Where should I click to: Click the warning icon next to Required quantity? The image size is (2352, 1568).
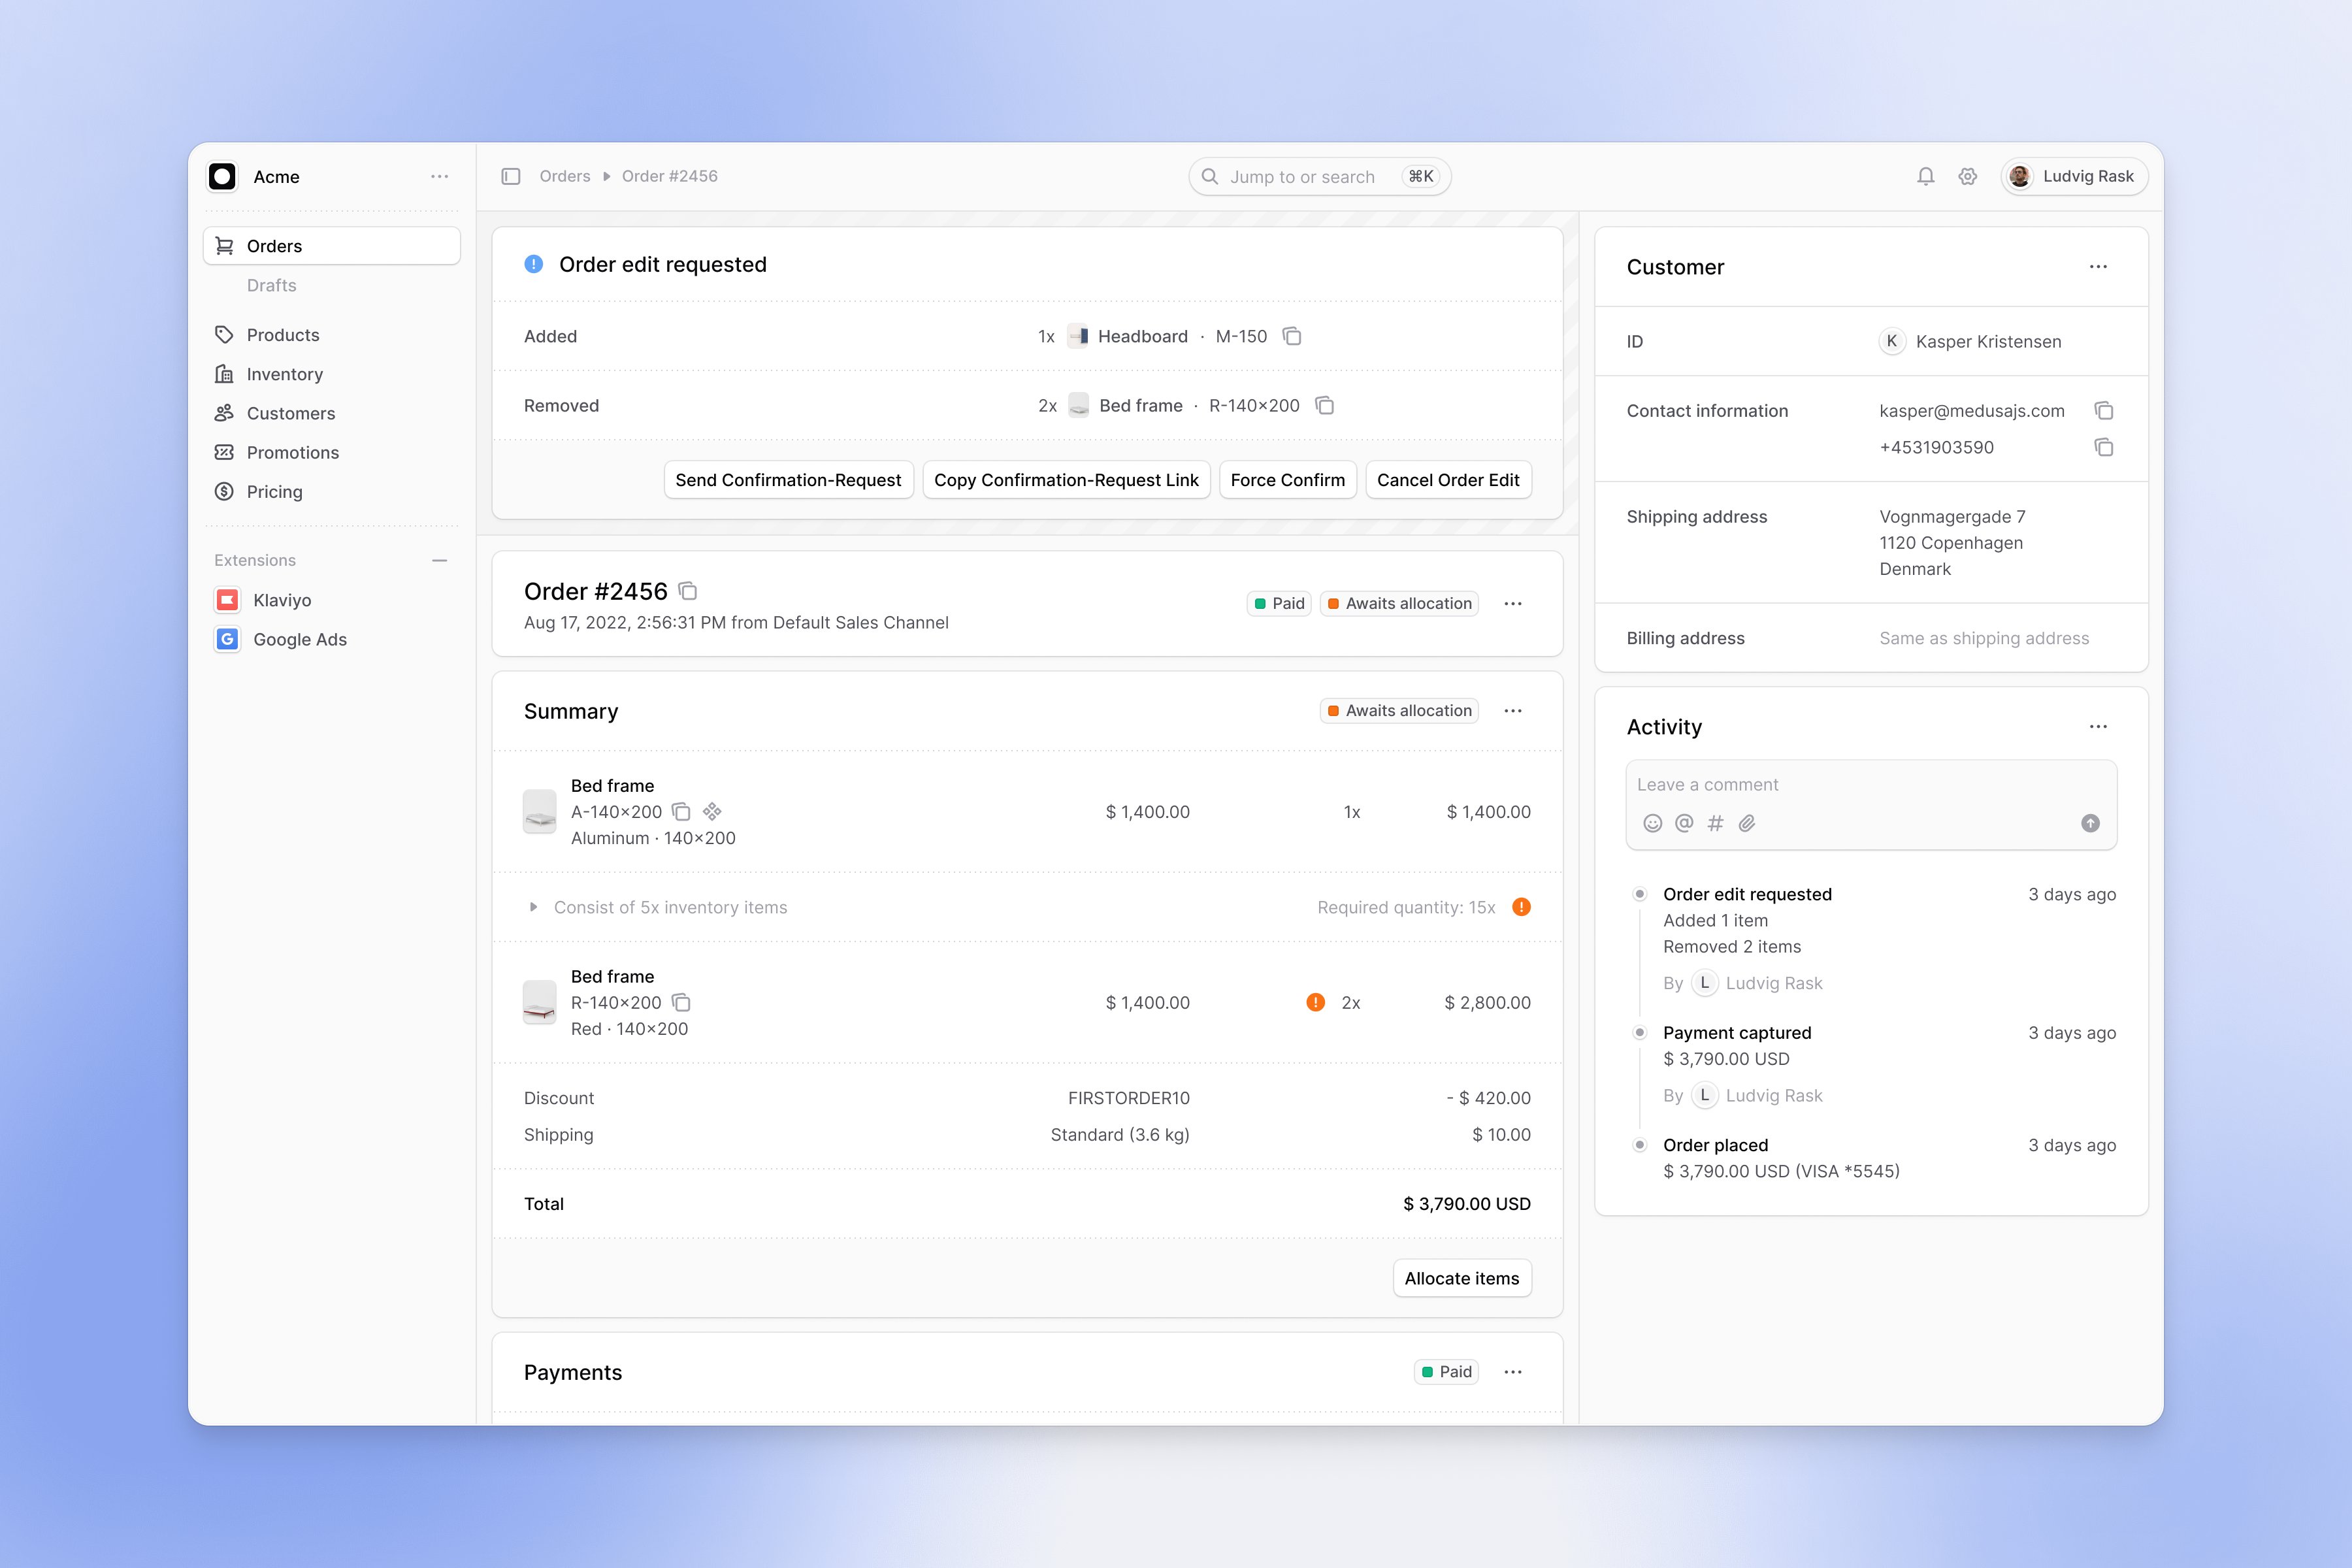(1521, 907)
